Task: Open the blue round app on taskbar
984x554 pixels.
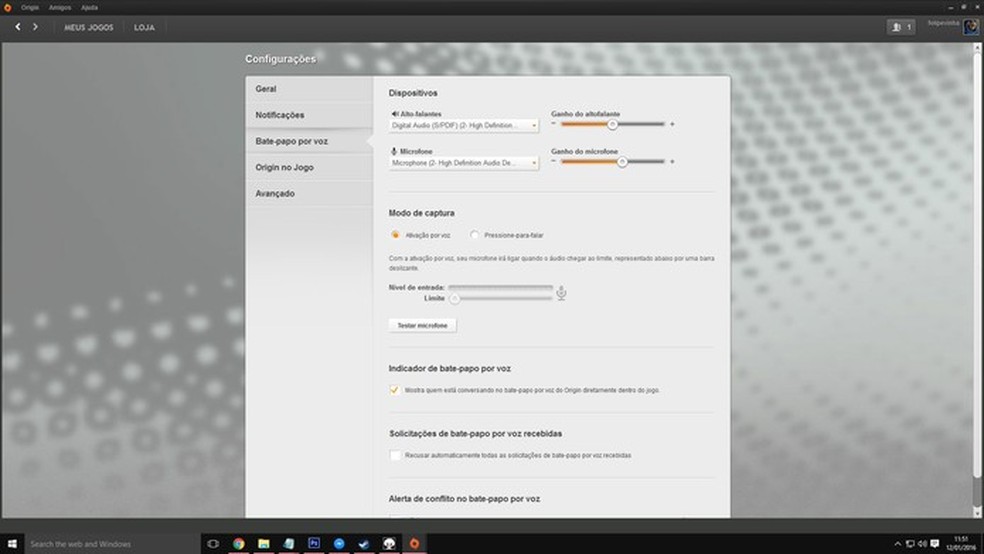Action: pyautogui.click(x=339, y=543)
